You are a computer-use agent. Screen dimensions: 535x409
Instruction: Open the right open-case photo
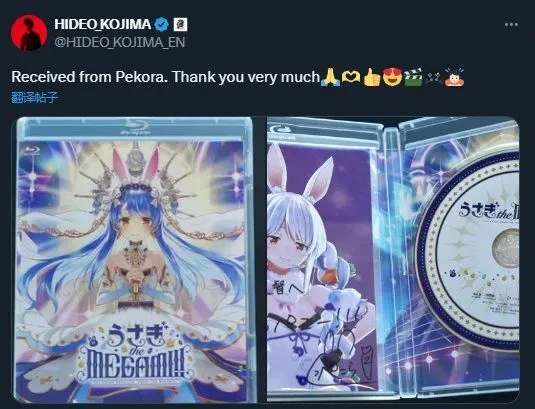[x=393, y=260]
